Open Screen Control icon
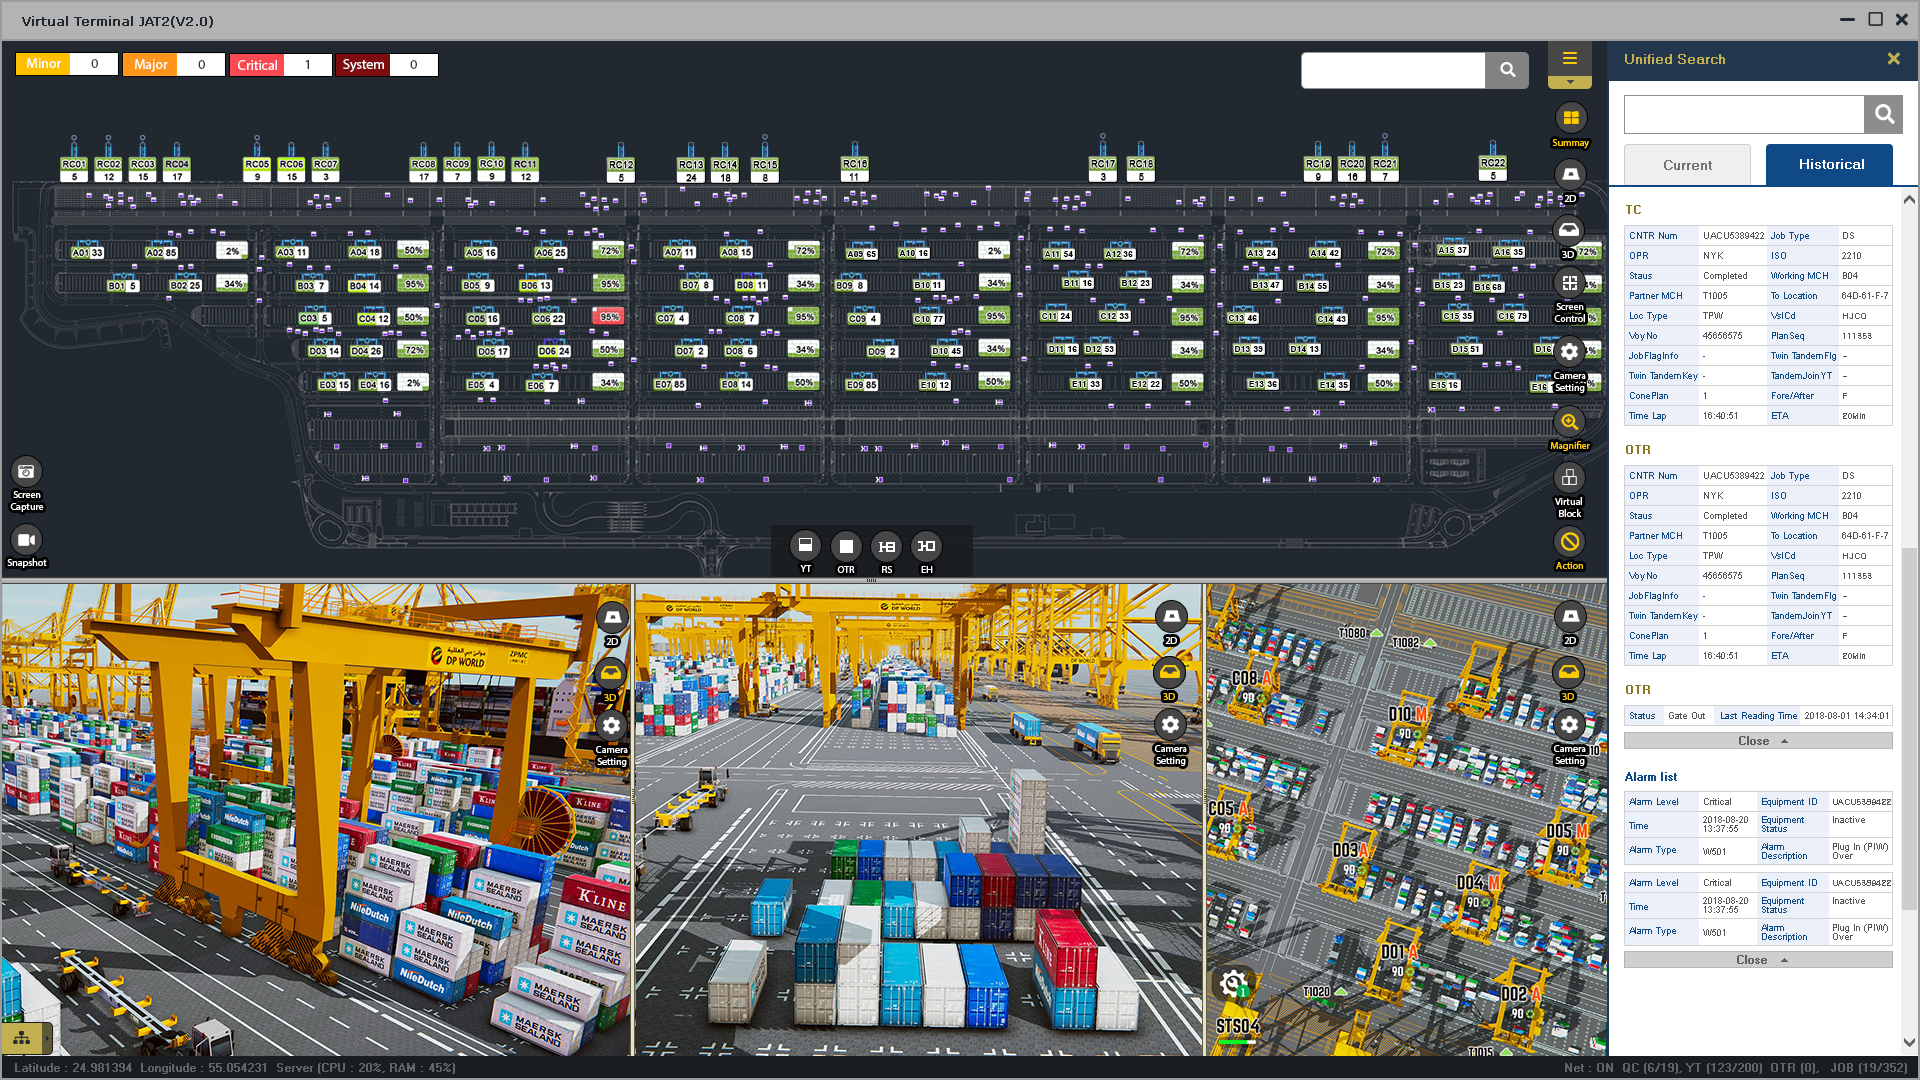This screenshot has width=1920, height=1080. click(x=1569, y=284)
